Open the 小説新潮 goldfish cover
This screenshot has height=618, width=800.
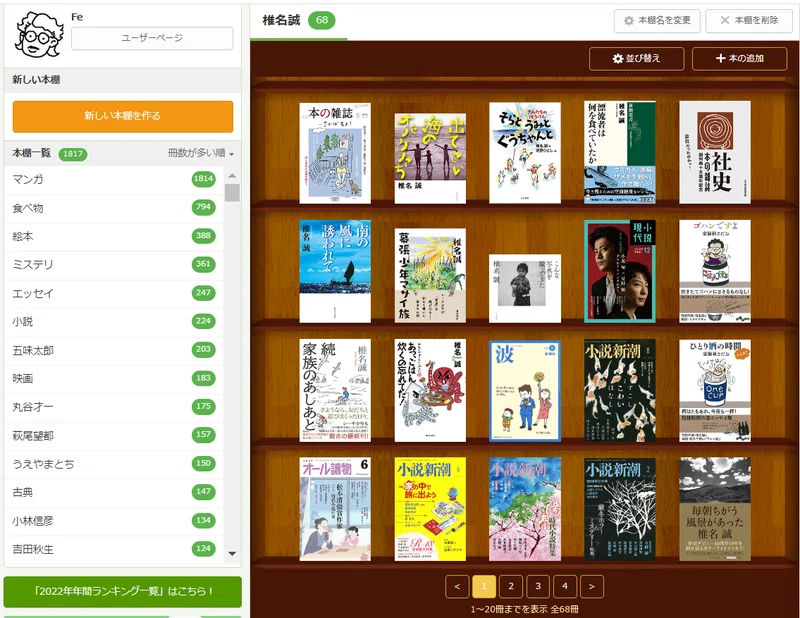619,391
